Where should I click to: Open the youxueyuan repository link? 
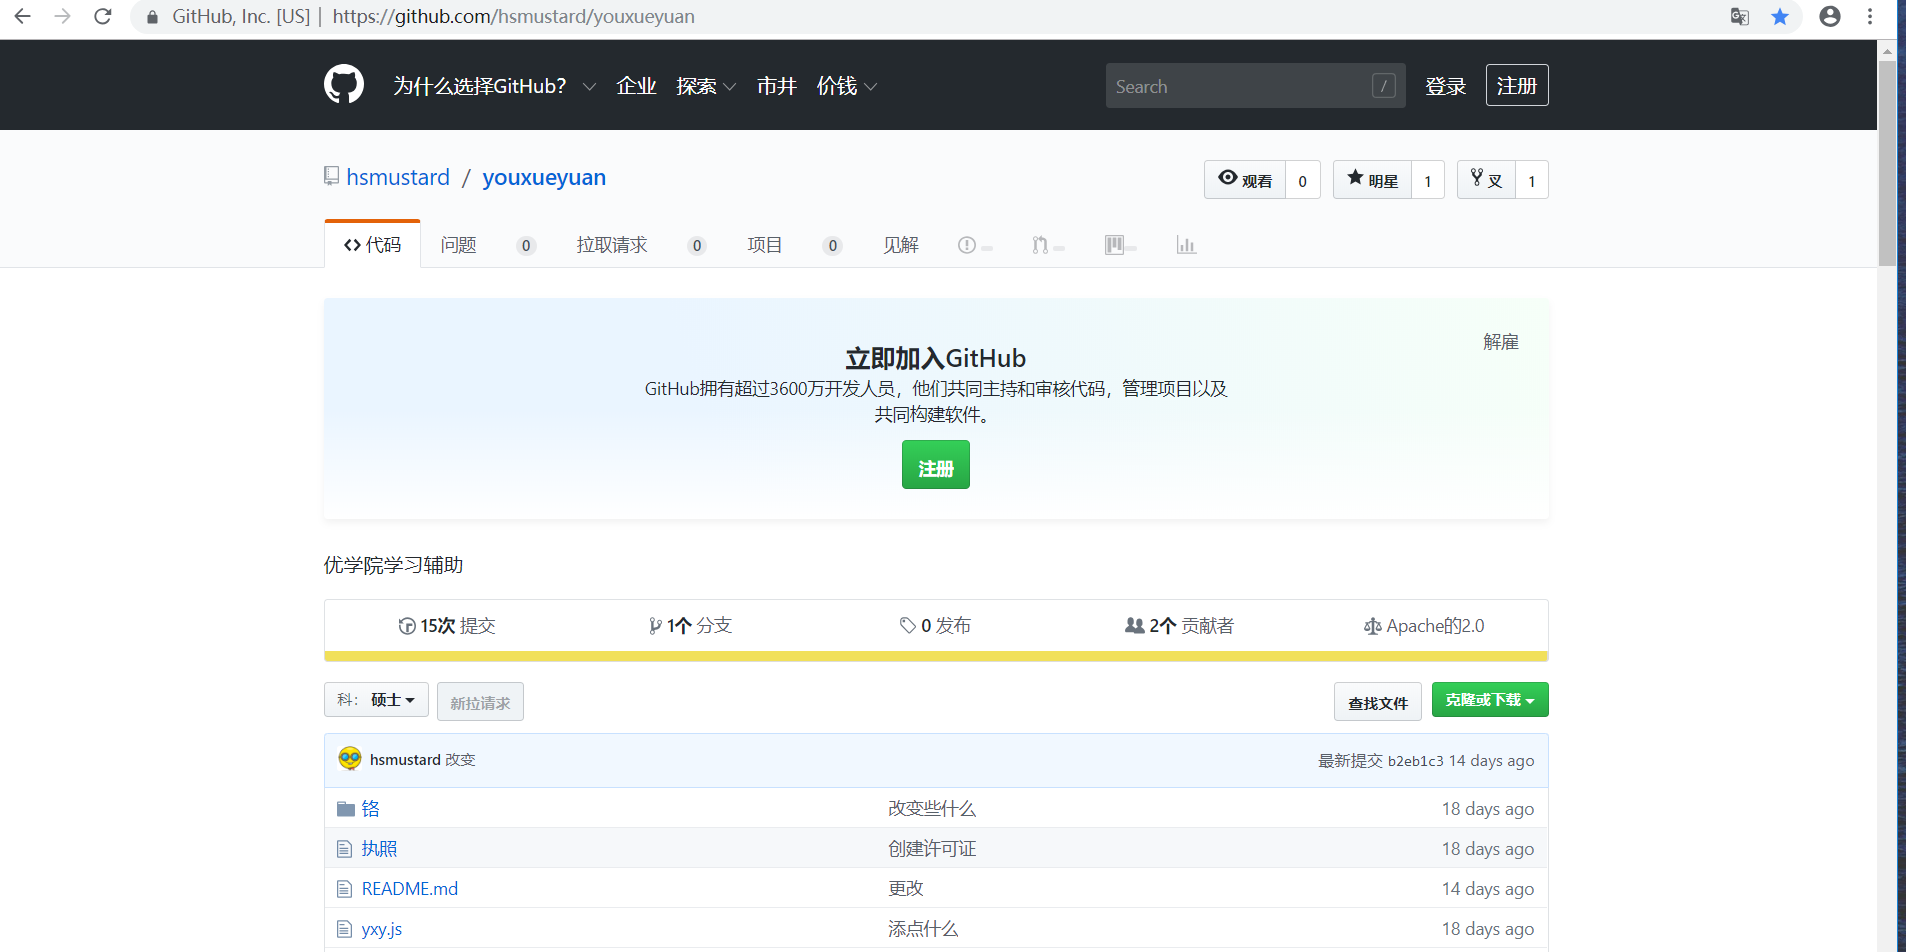pos(544,177)
